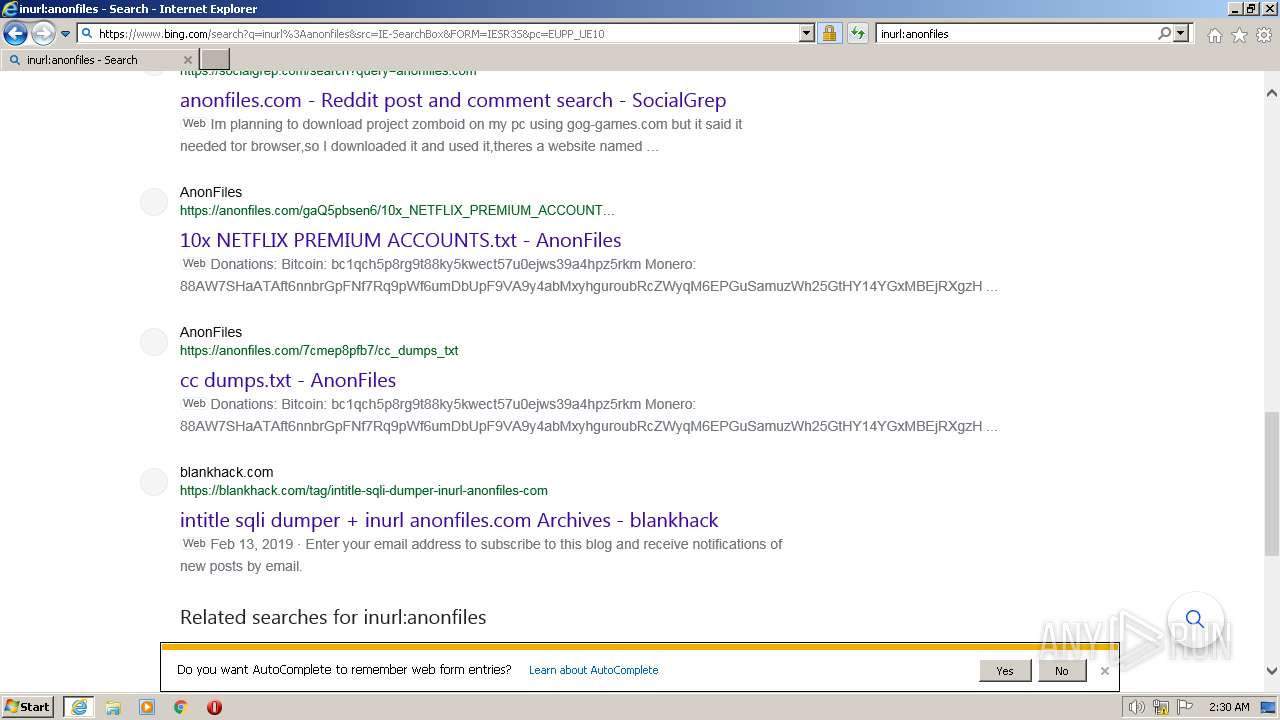Open the red antivirus taskbar icon
The height and width of the screenshot is (720, 1280).
click(214, 707)
